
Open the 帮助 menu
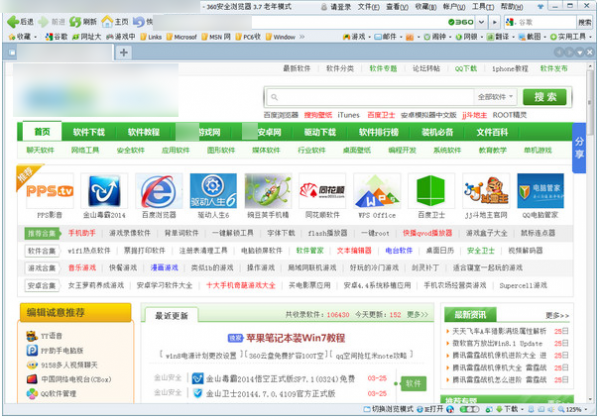512,7
